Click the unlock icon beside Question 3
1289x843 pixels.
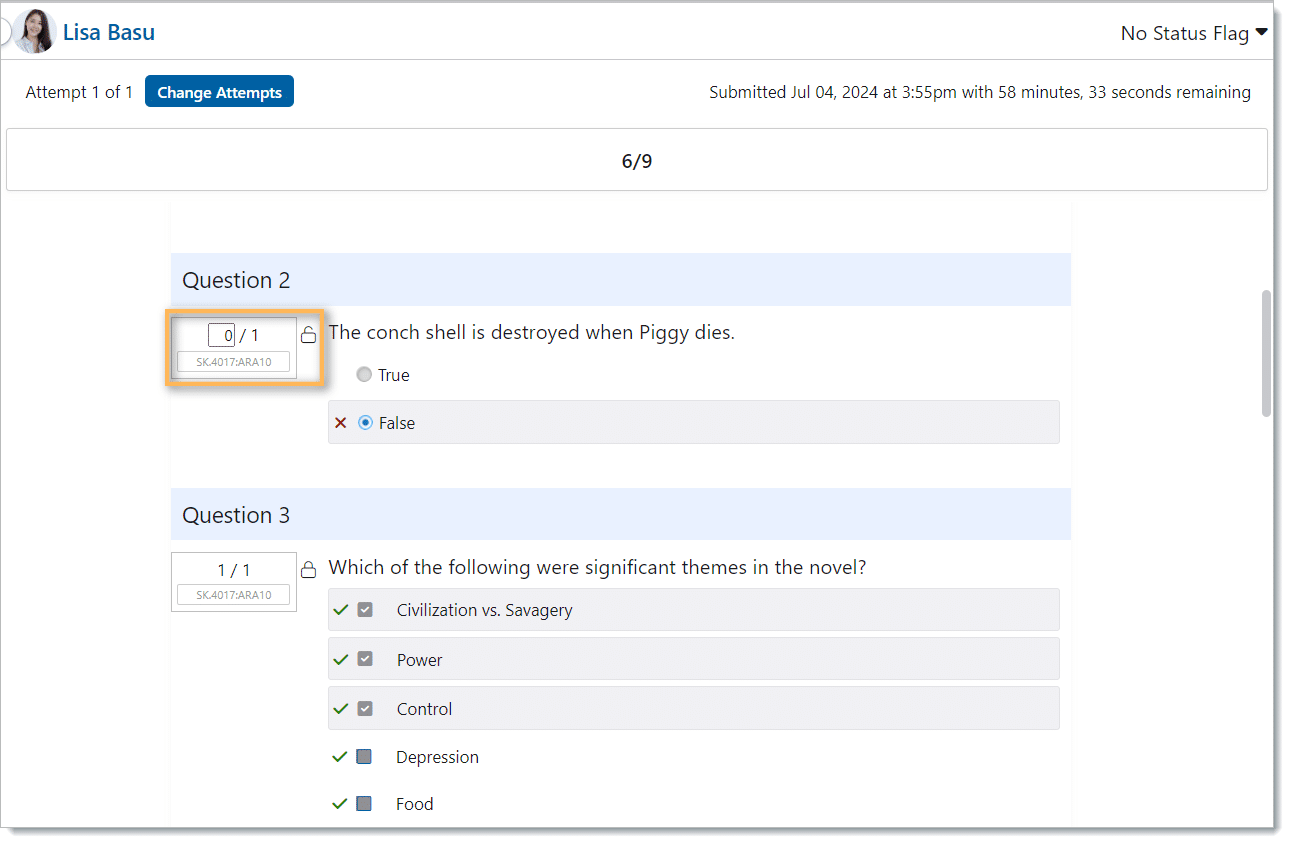point(309,570)
